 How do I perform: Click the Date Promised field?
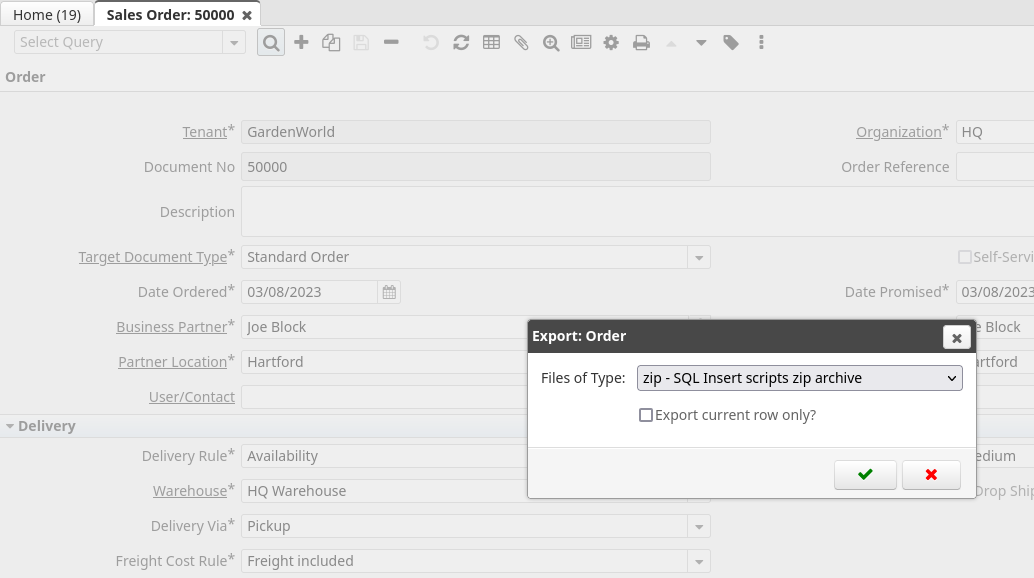(995, 292)
